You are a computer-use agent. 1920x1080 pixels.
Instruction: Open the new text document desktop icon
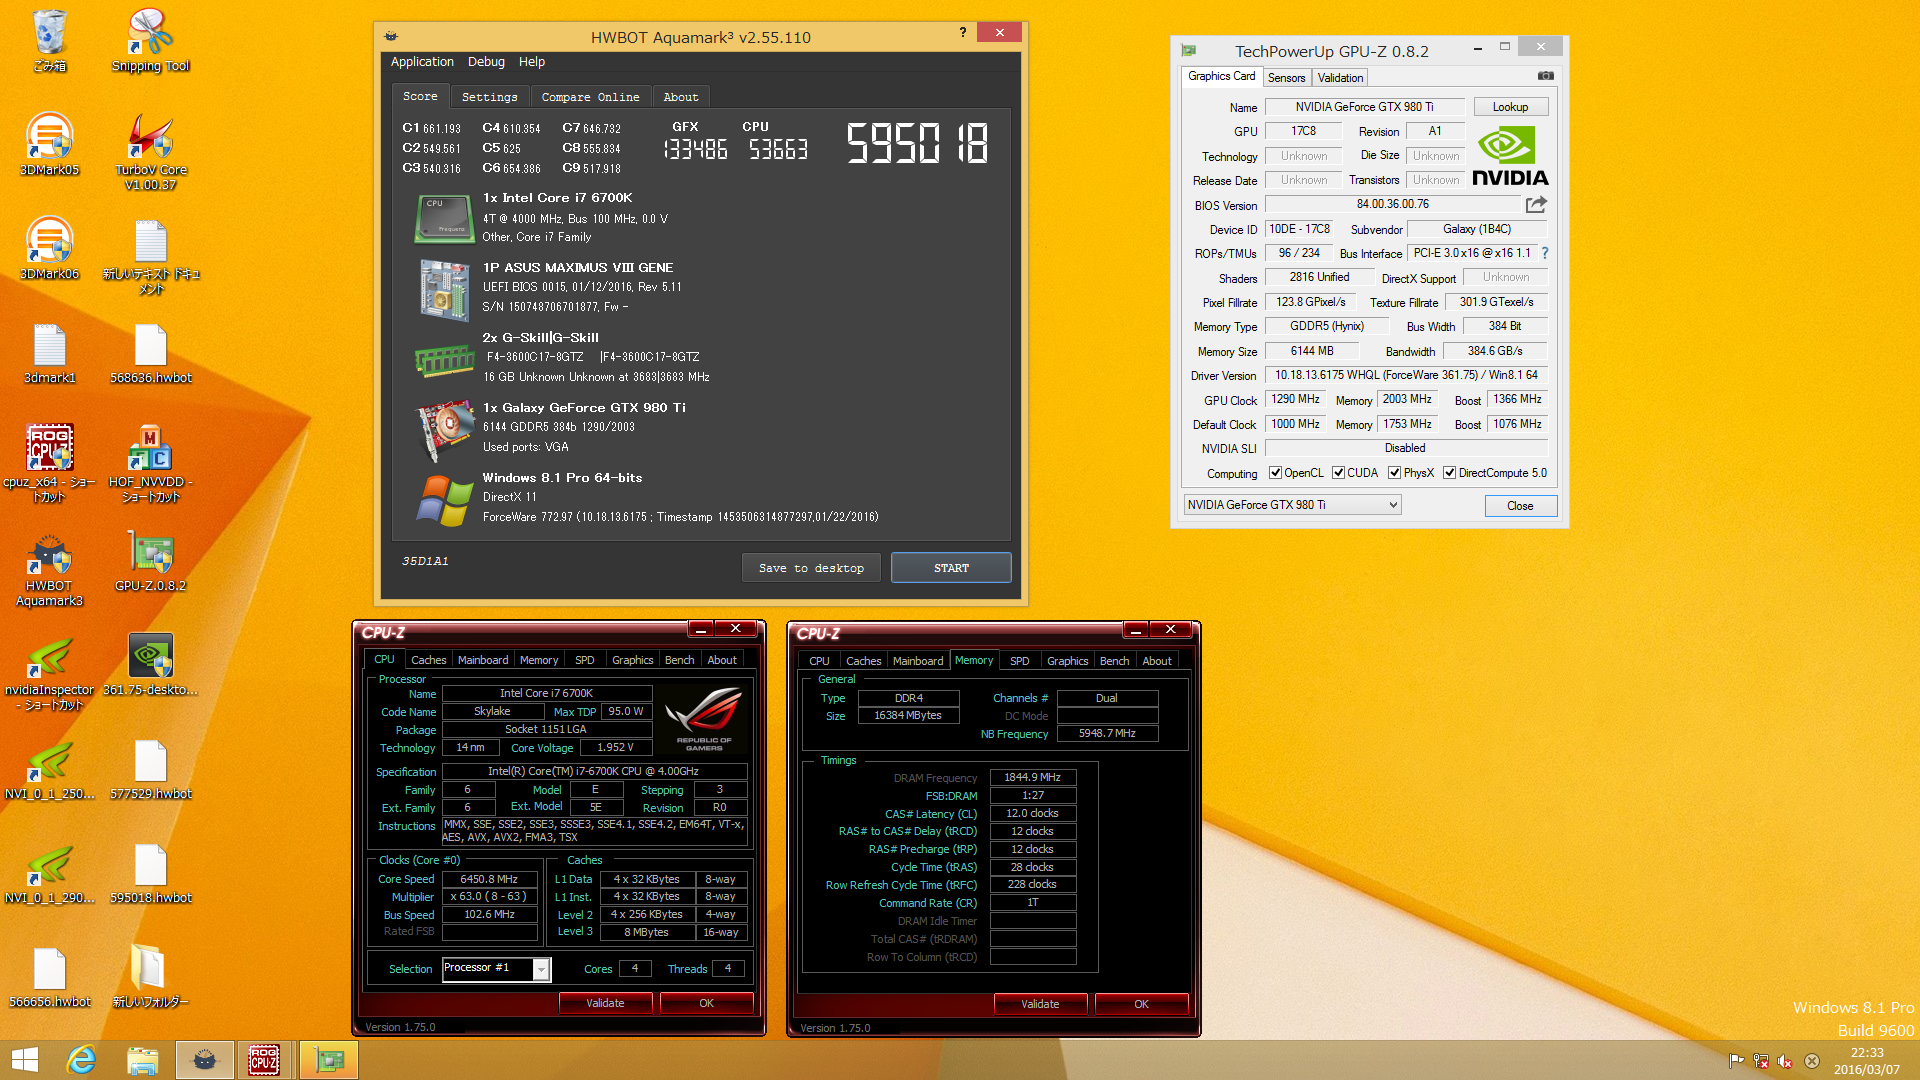[151, 256]
